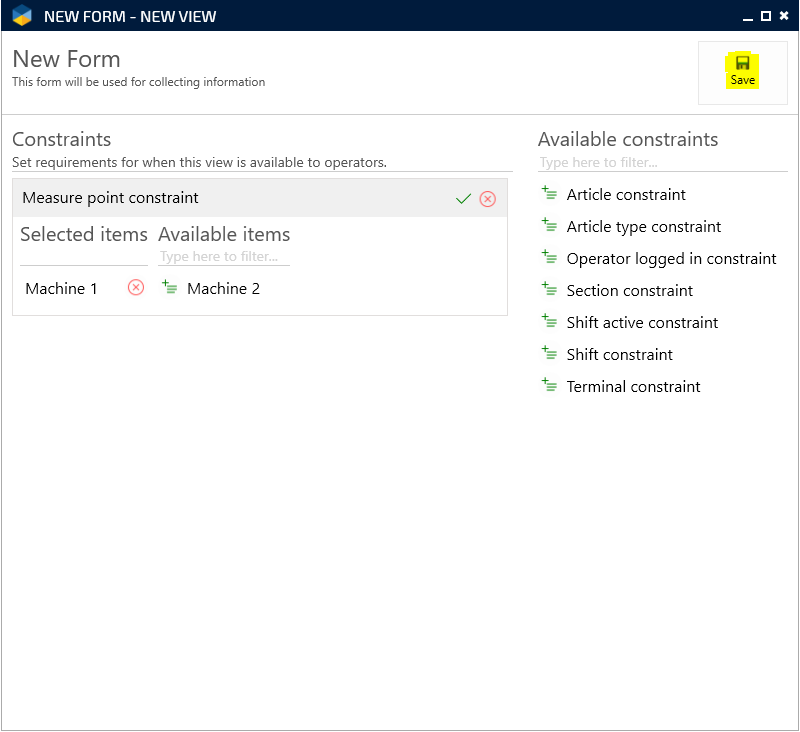
Task: Select Machine 1 in selected items
Action: [x=62, y=289]
